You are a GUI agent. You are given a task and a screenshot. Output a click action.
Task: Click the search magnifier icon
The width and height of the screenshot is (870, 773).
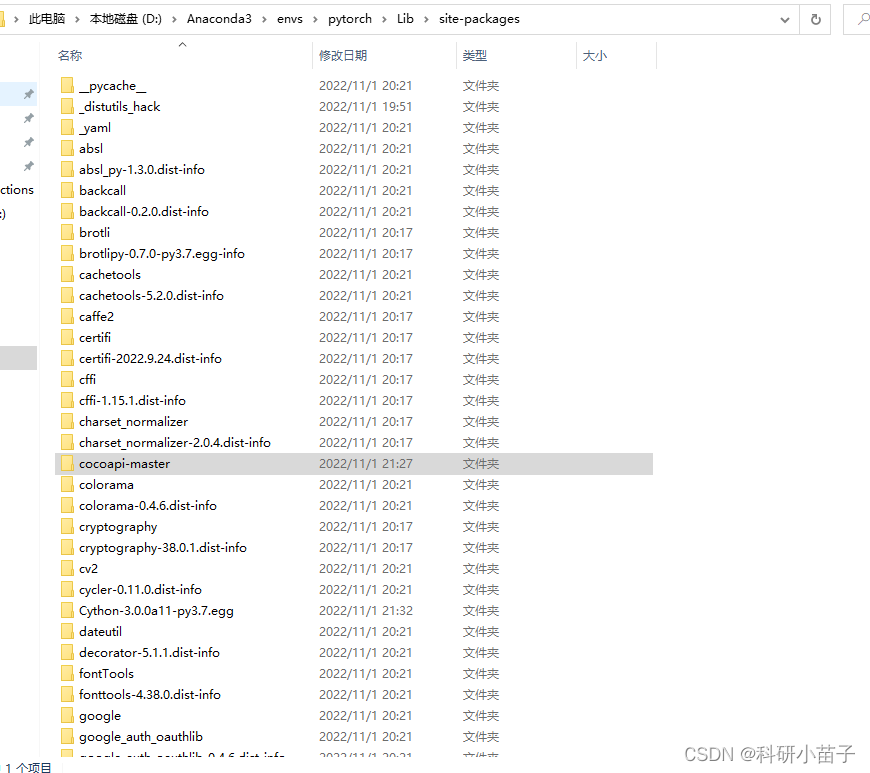click(x=862, y=18)
